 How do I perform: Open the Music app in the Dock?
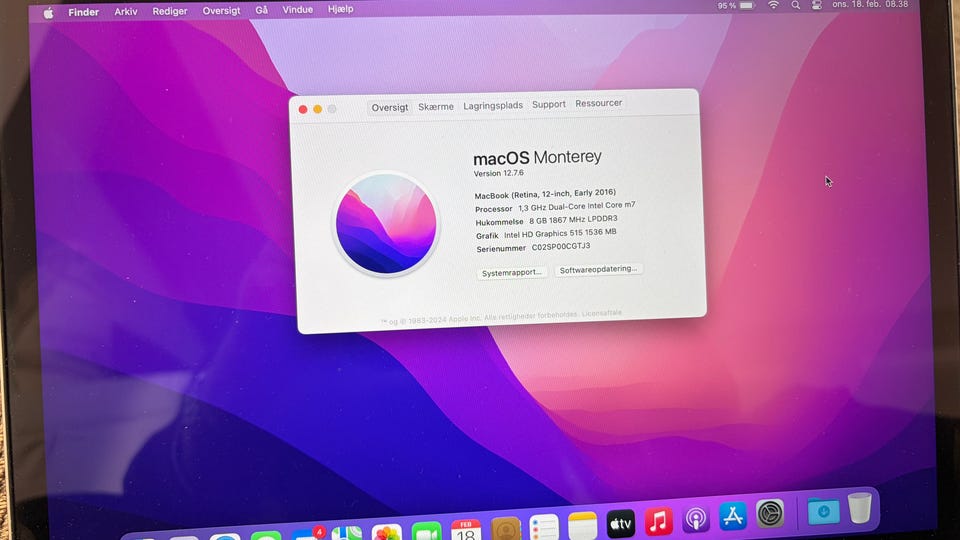pyautogui.click(x=658, y=521)
